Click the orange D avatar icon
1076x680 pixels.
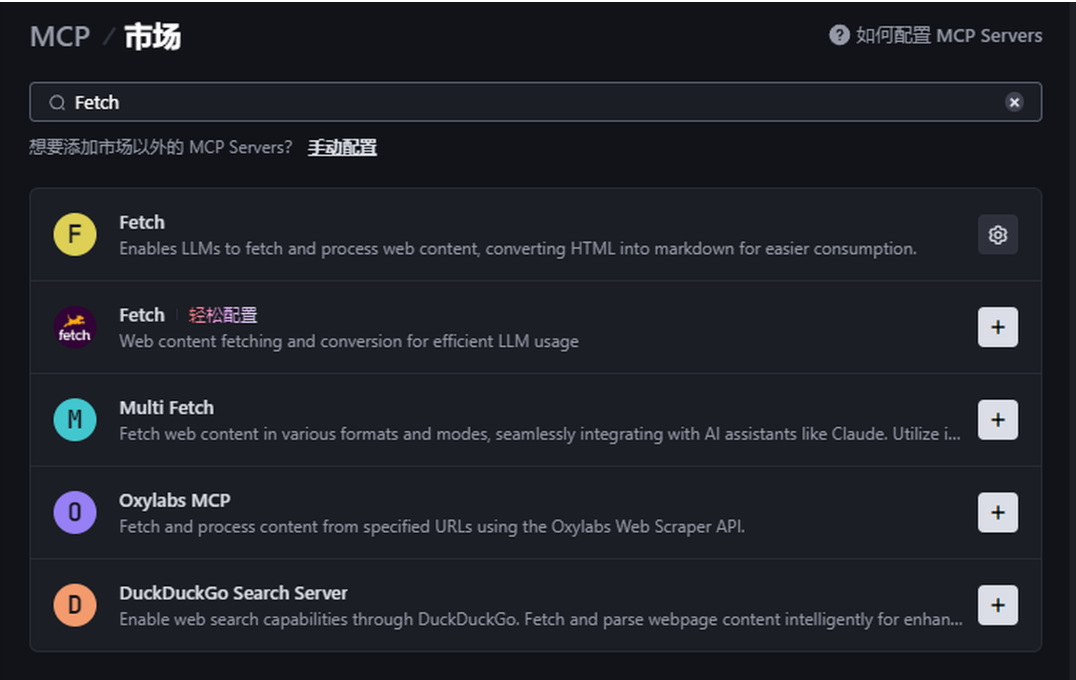tap(75, 605)
